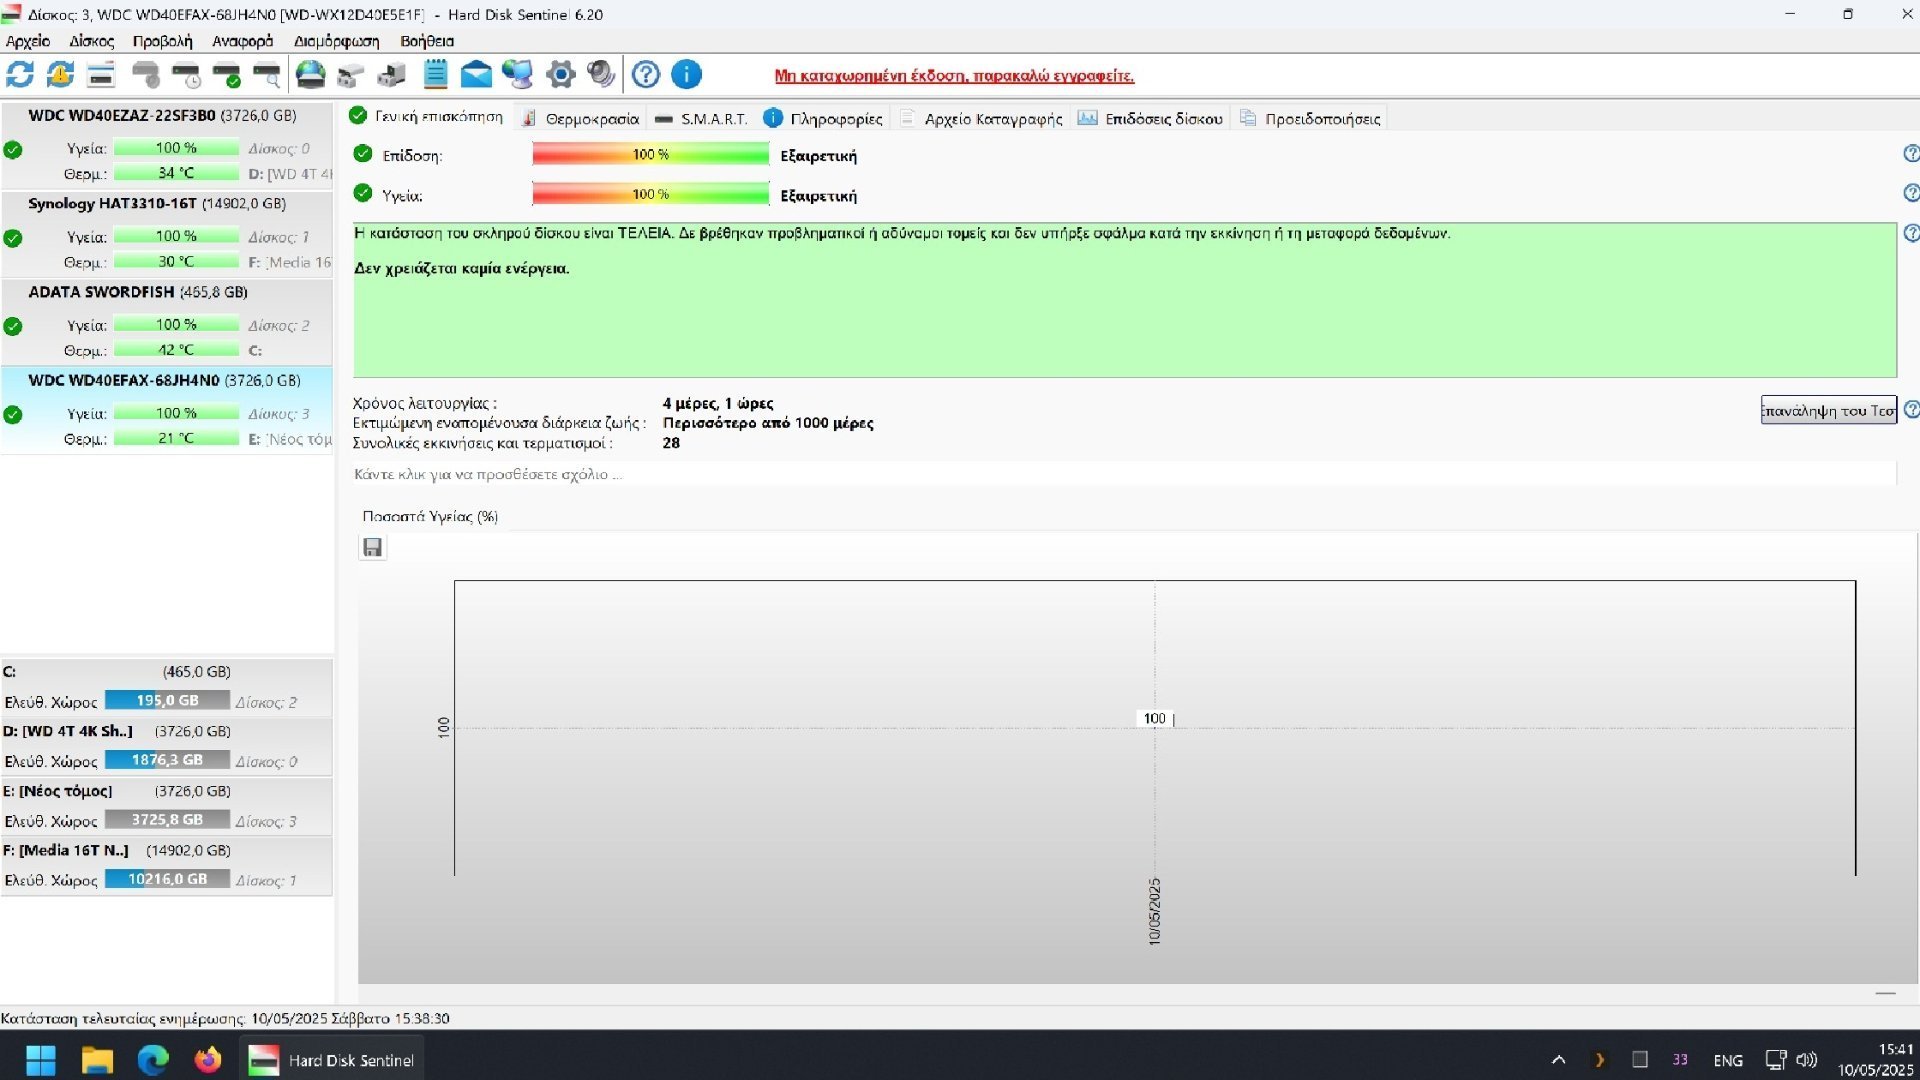This screenshot has height=1080, width=1920.
Task: Open help question mark toolbar icon
Action: coord(646,74)
